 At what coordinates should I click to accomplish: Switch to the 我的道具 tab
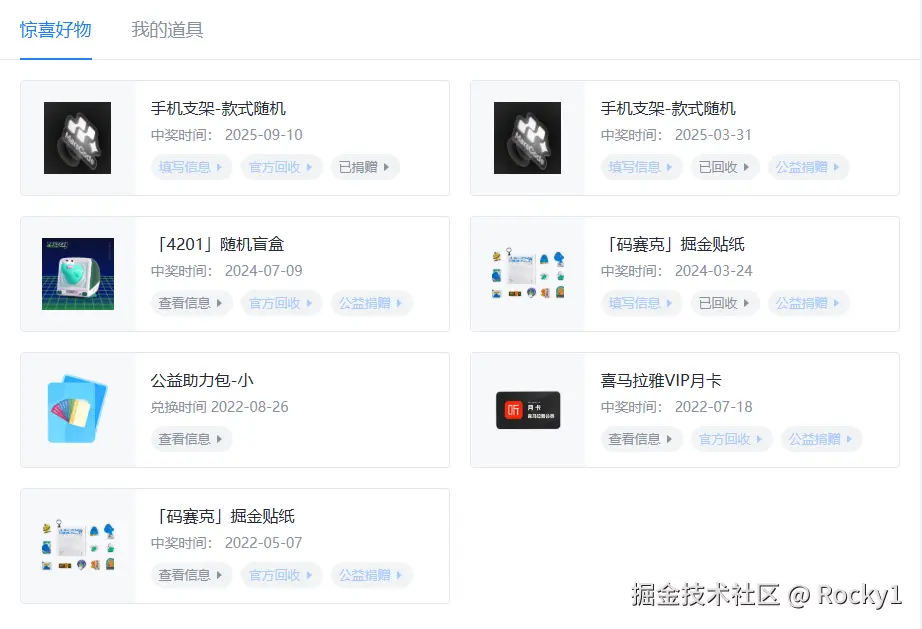tap(166, 30)
